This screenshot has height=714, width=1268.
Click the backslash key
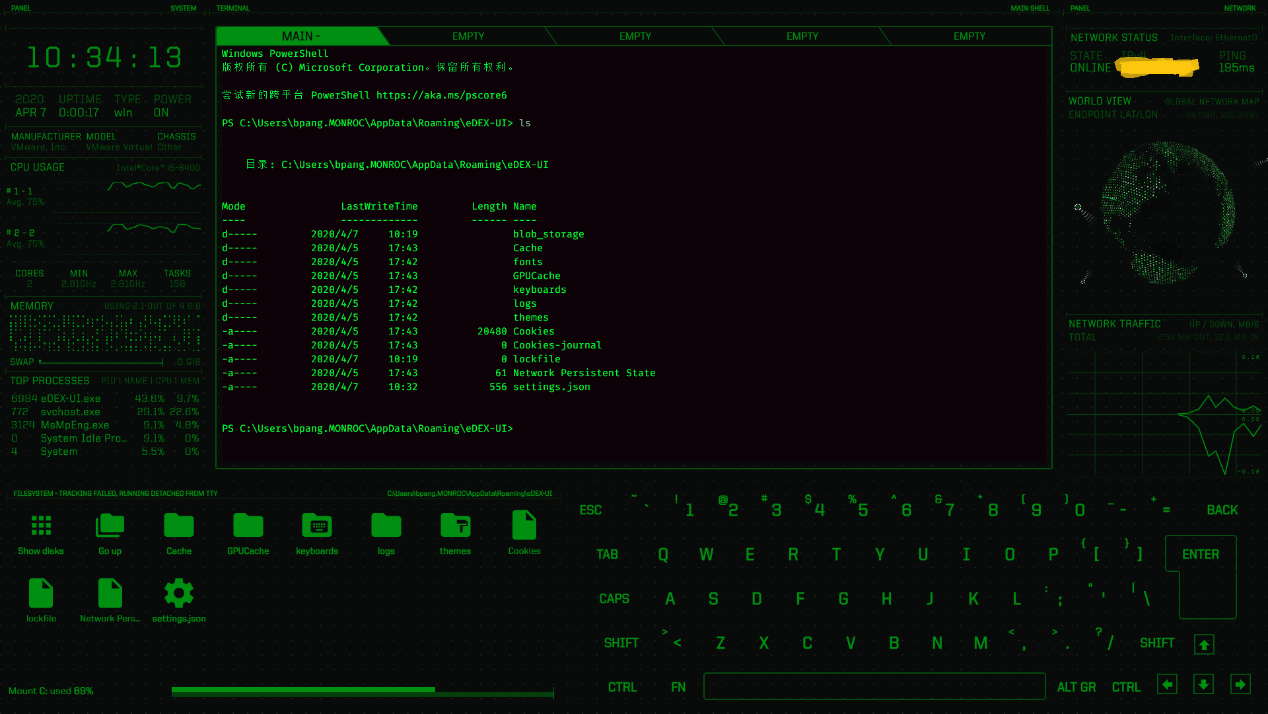point(1145,598)
